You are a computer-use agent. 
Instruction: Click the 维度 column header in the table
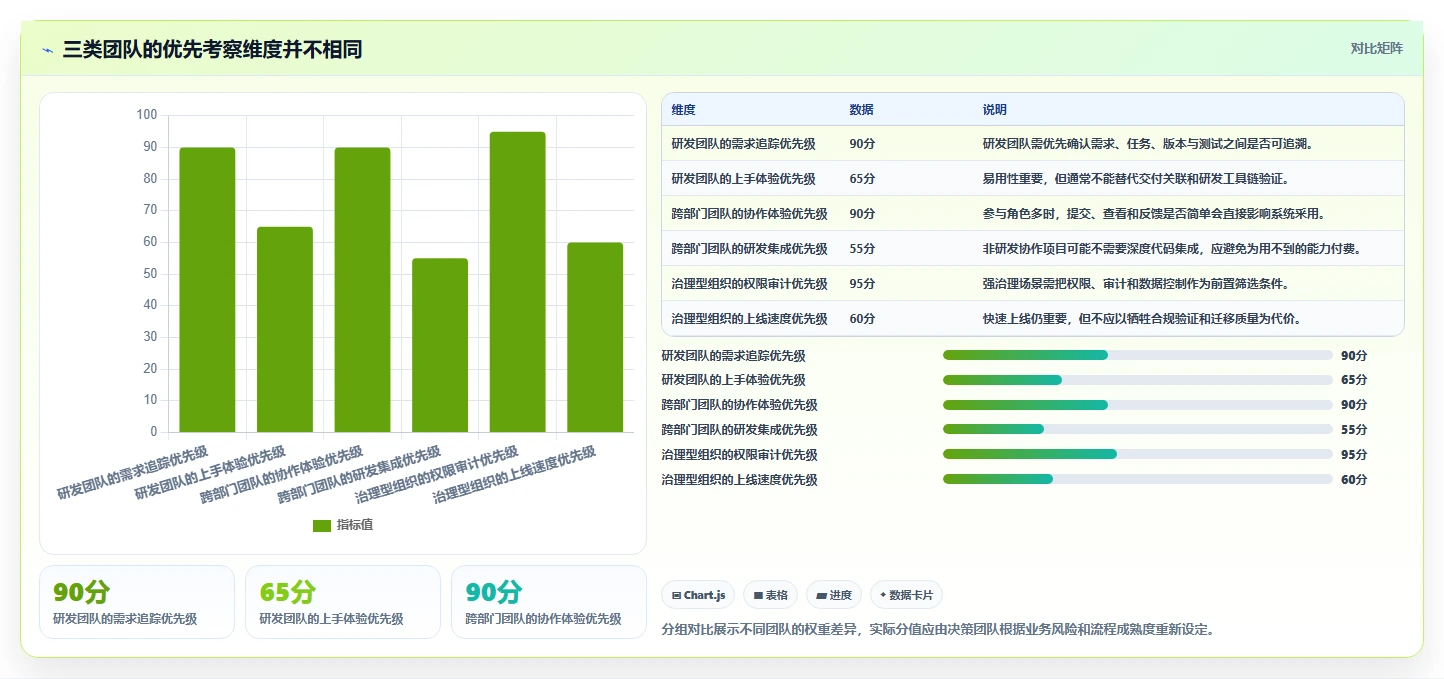(684, 109)
